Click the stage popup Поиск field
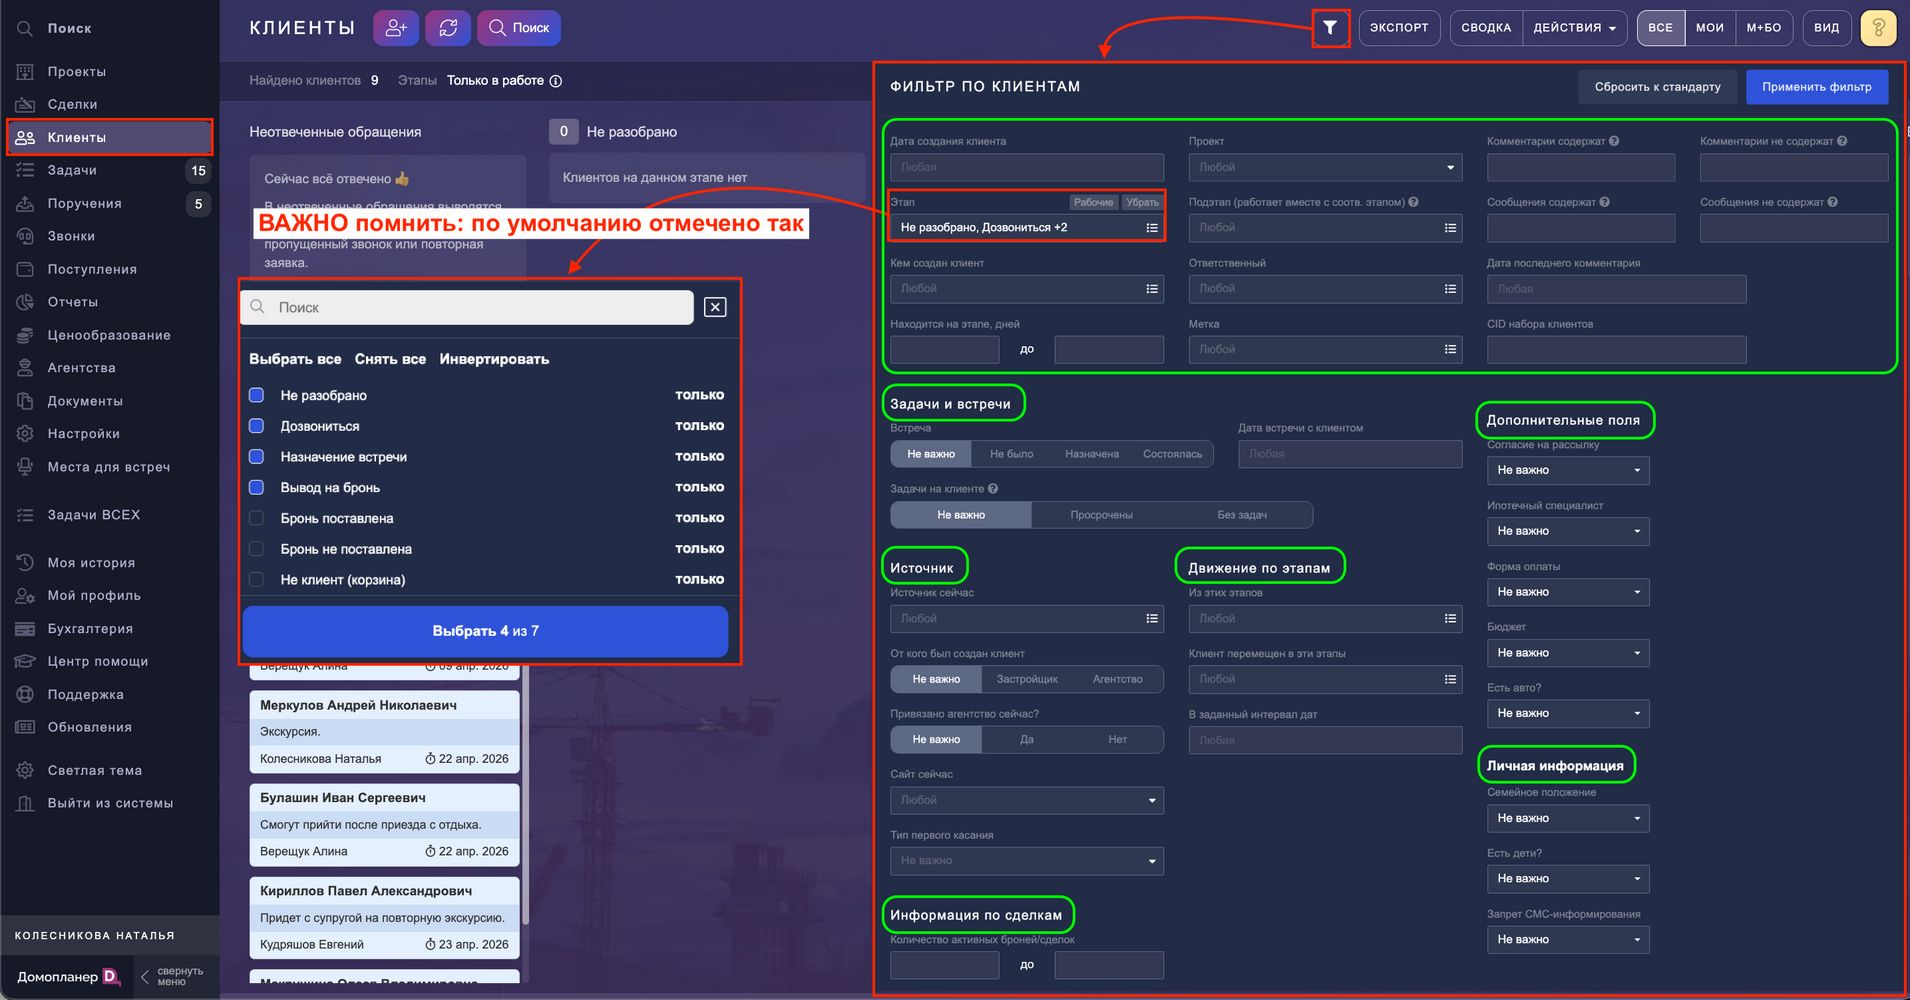The height and width of the screenshot is (1000, 1910). click(x=467, y=307)
